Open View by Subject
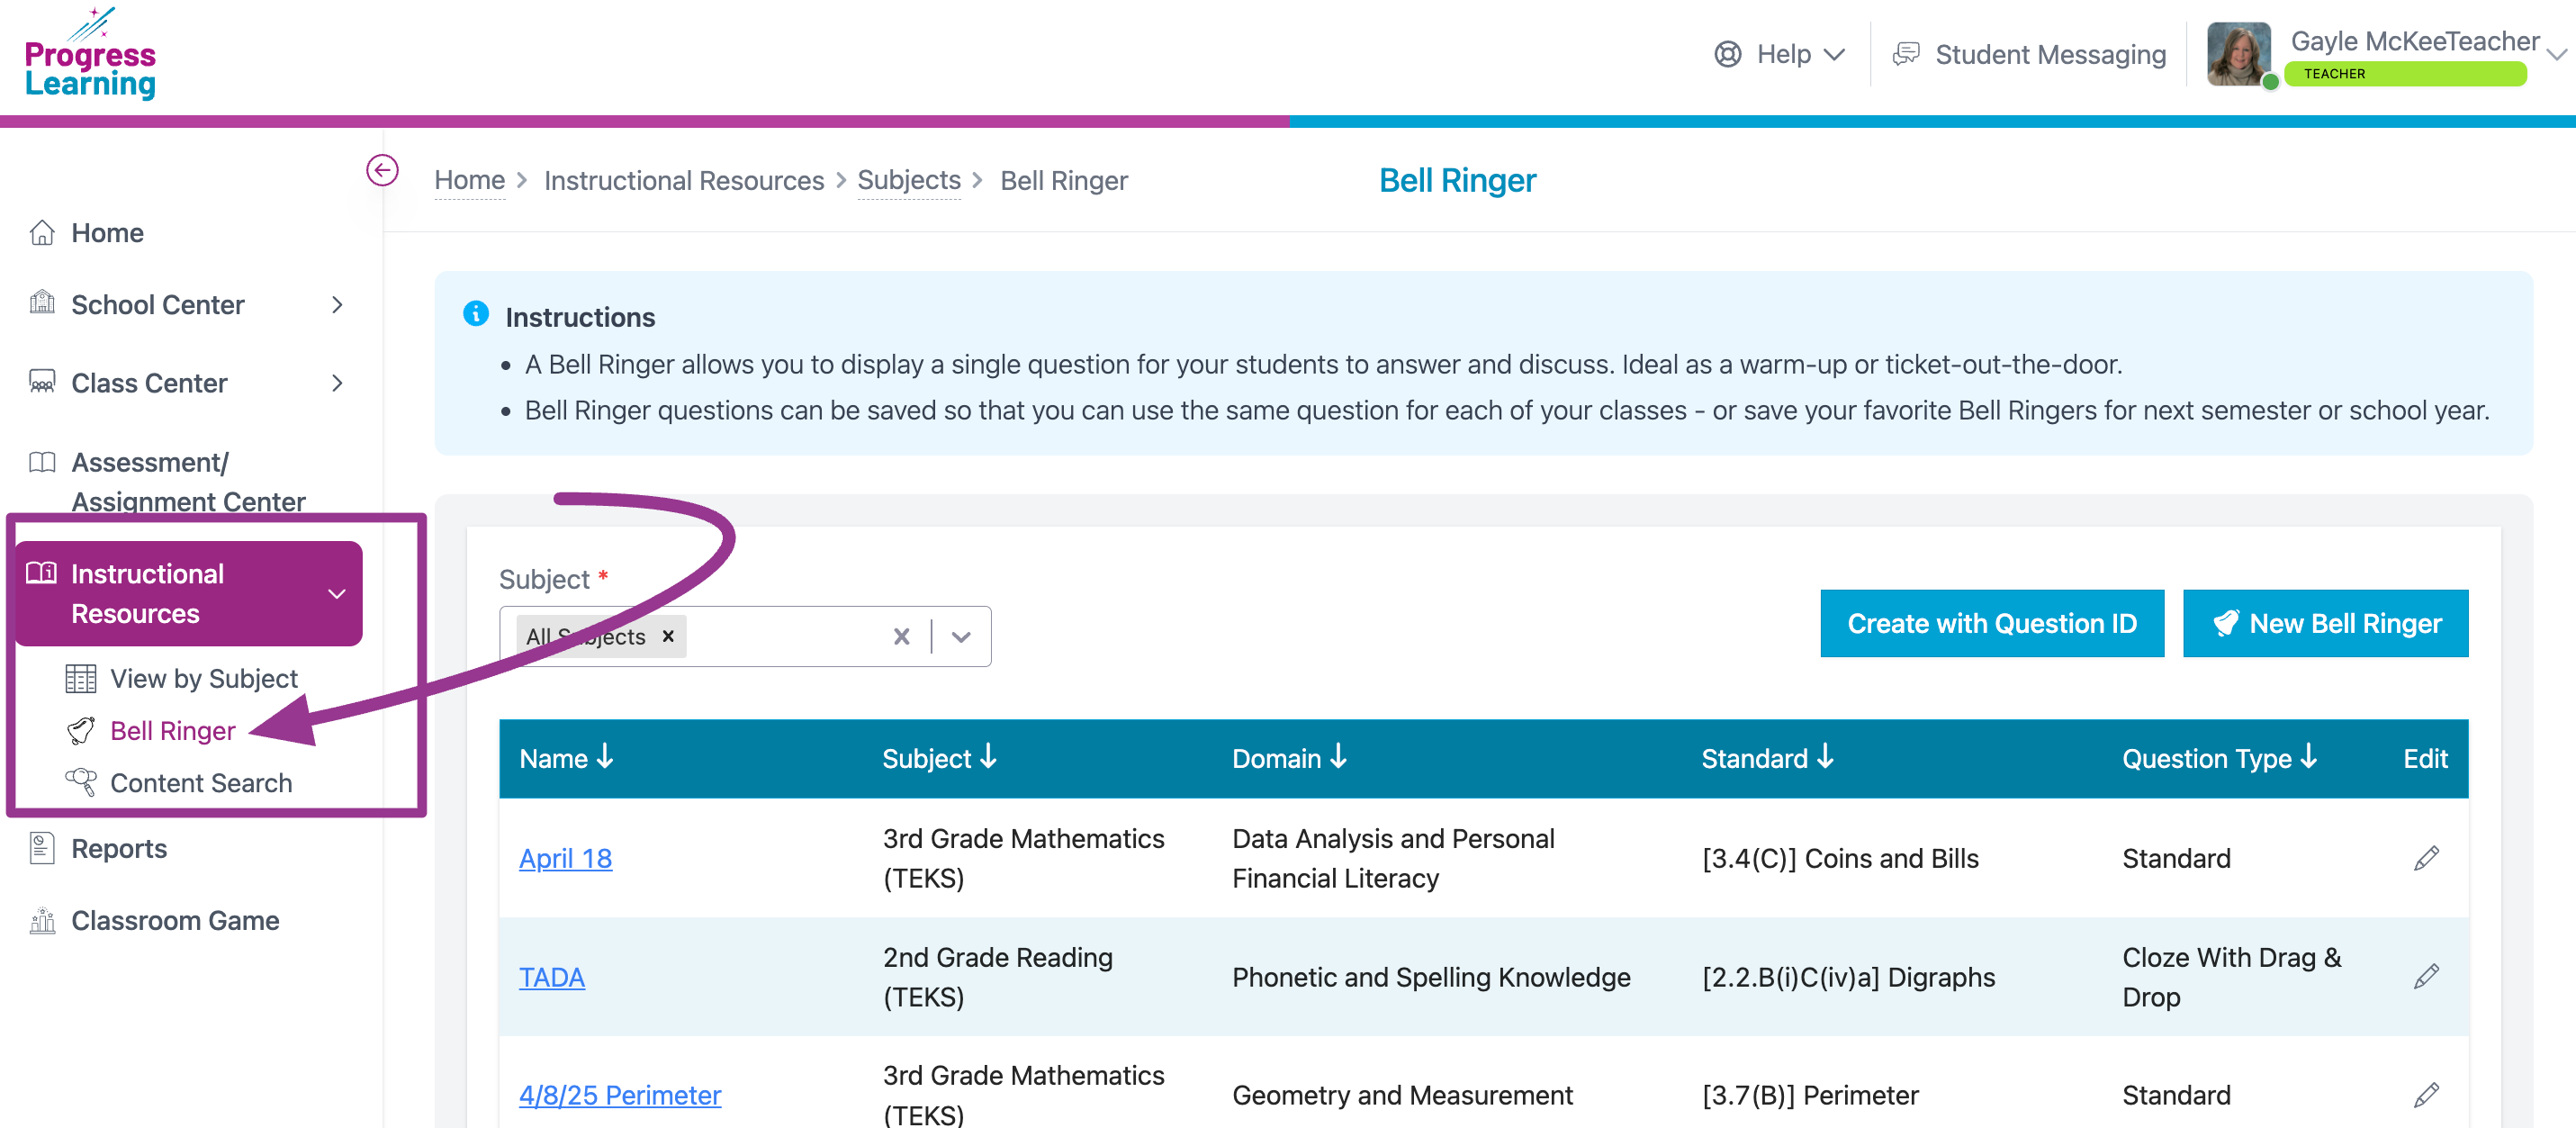This screenshot has width=2576, height=1128. 204,679
